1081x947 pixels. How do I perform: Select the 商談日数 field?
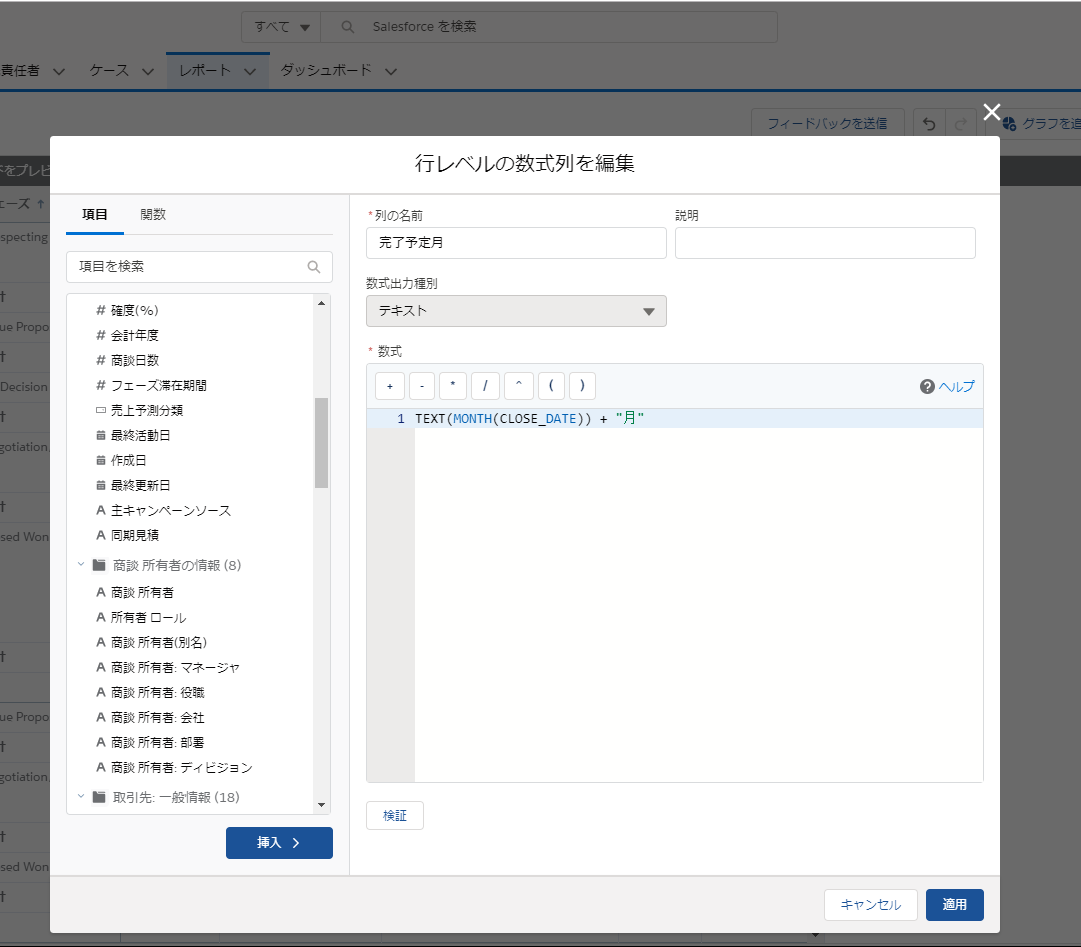[134, 360]
